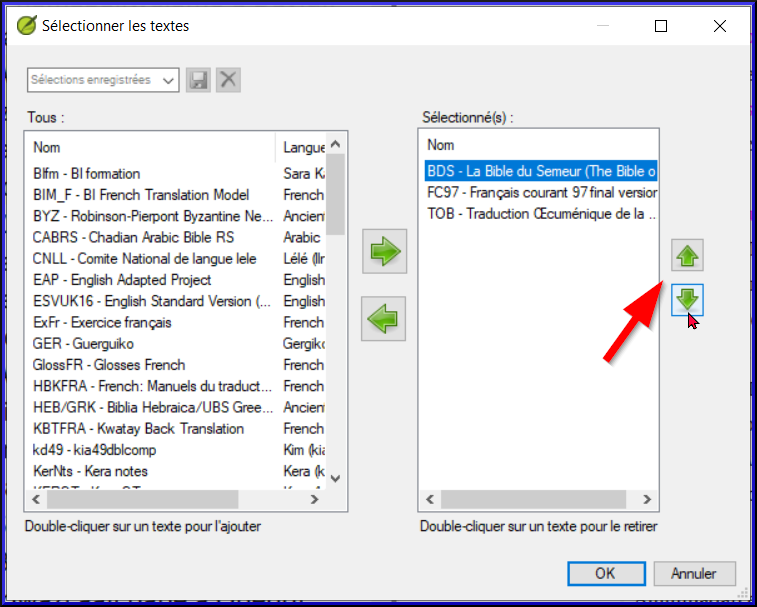Image resolution: width=757 pixels, height=607 pixels.
Task: Click the Langue column header
Action: [302, 148]
